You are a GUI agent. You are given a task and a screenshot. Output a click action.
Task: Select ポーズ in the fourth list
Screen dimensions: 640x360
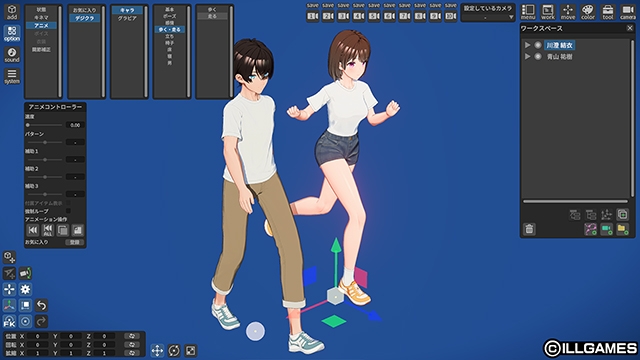(x=170, y=16)
